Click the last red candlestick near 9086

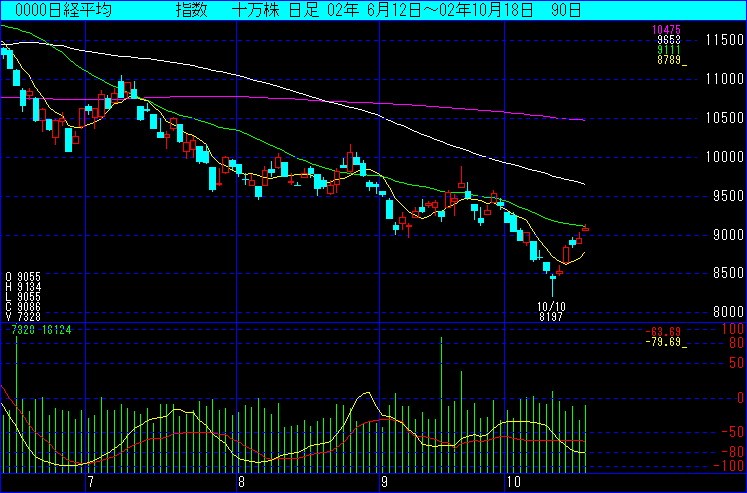[x=585, y=229]
